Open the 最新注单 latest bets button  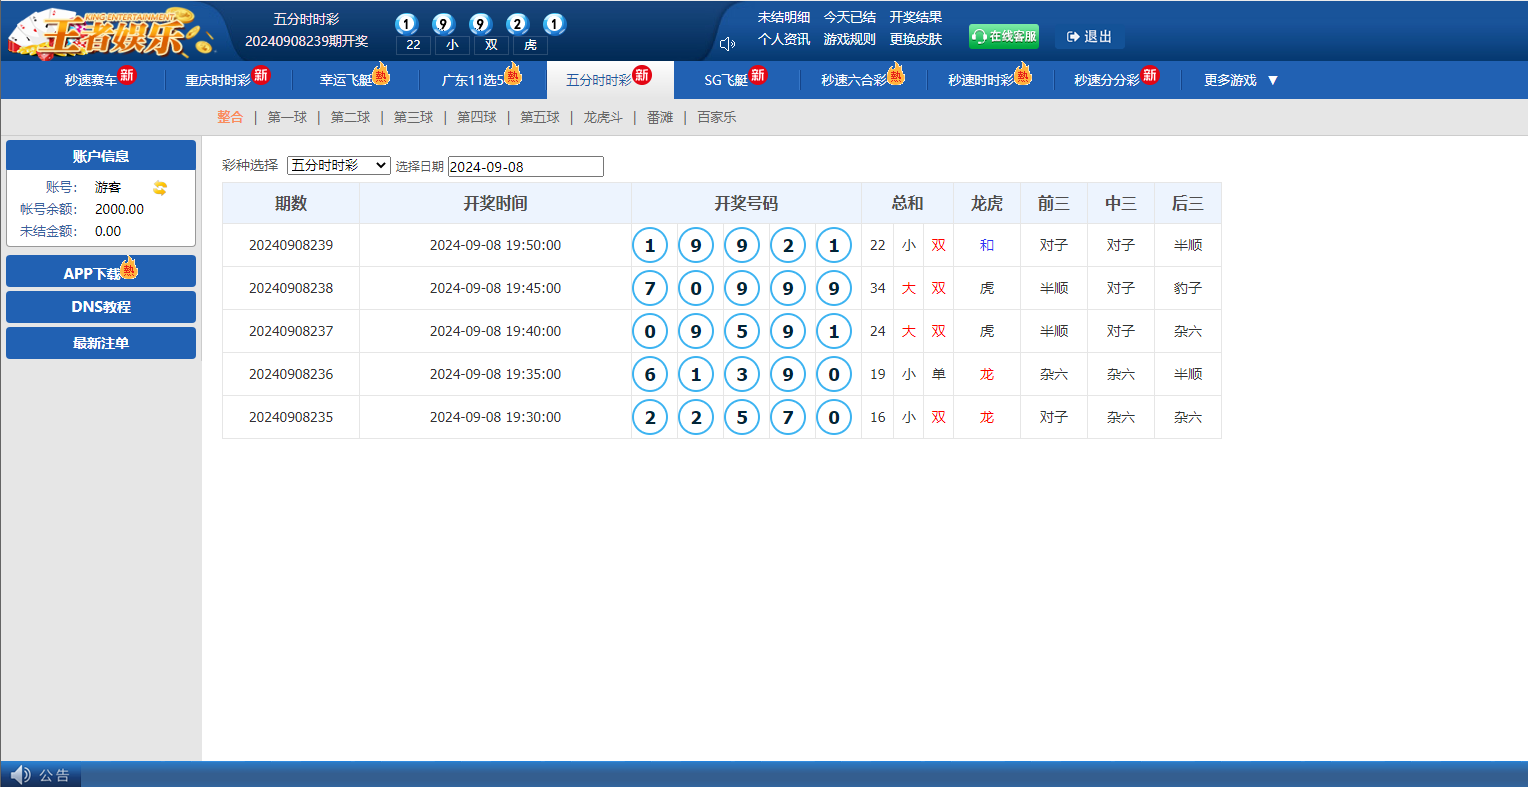click(101, 343)
